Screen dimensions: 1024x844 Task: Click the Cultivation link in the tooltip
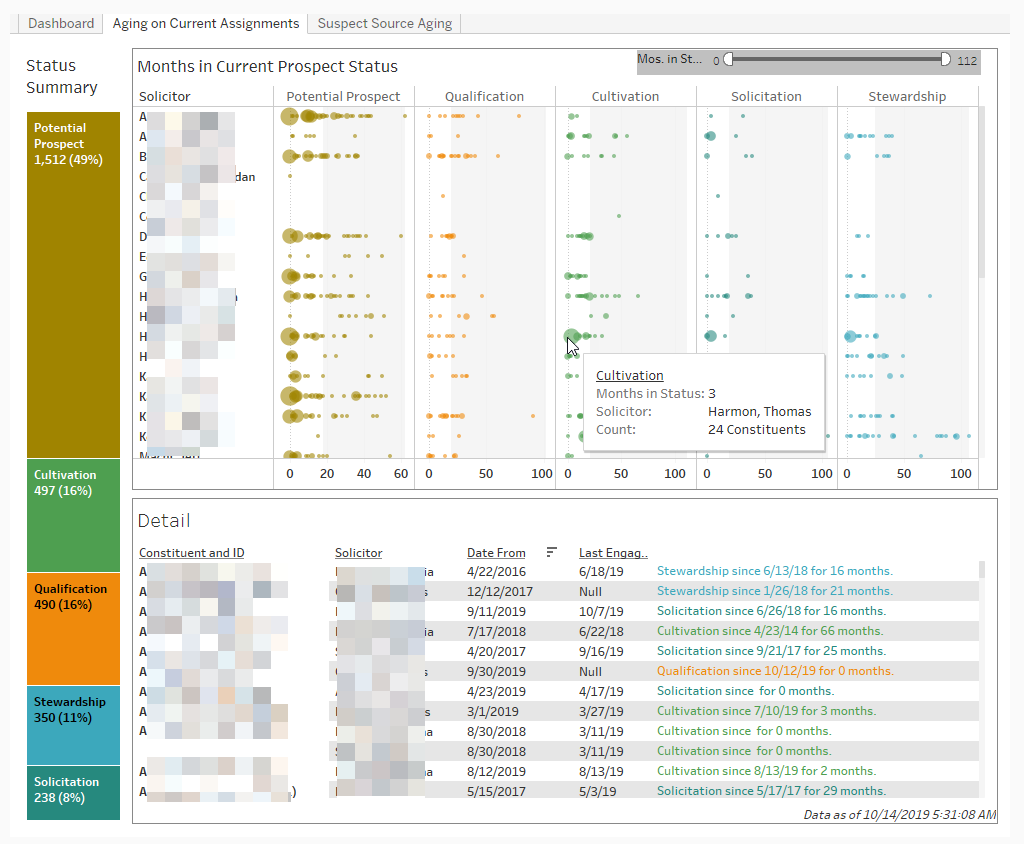[629, 375]
